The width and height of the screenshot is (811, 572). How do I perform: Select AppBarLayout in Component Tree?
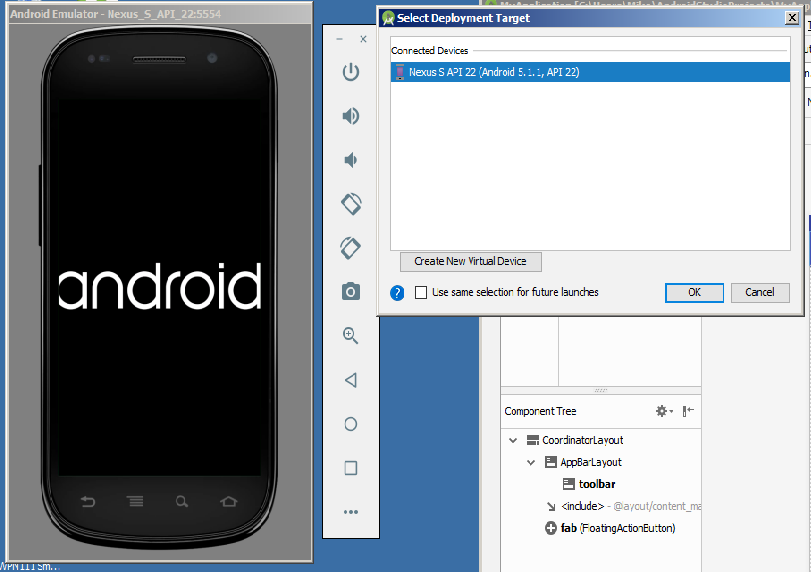coord(591,462)
